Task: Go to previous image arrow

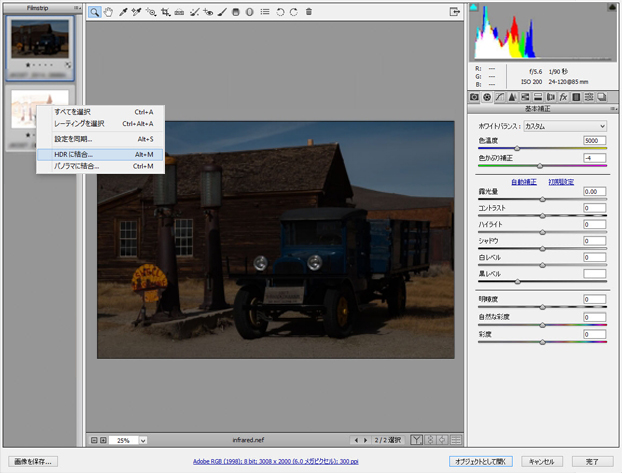Action: 356,440
